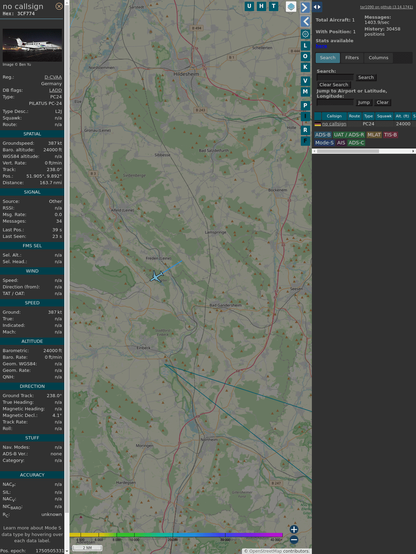Click the Clear Search button
This screenshot has height=554, width=416.
(334, 85)
